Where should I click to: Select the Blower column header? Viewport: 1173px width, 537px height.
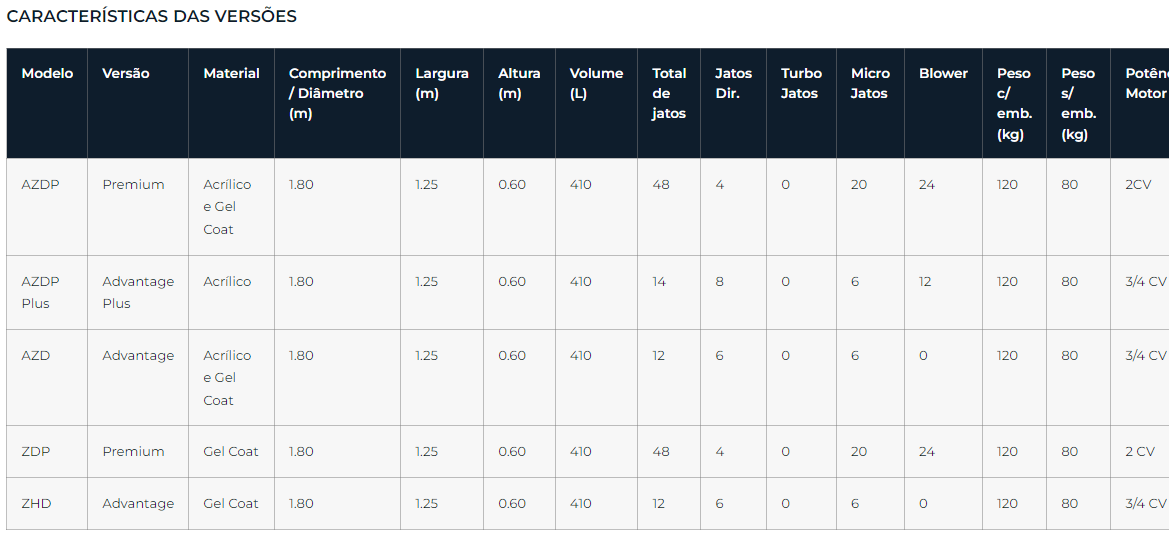point(943,73)
